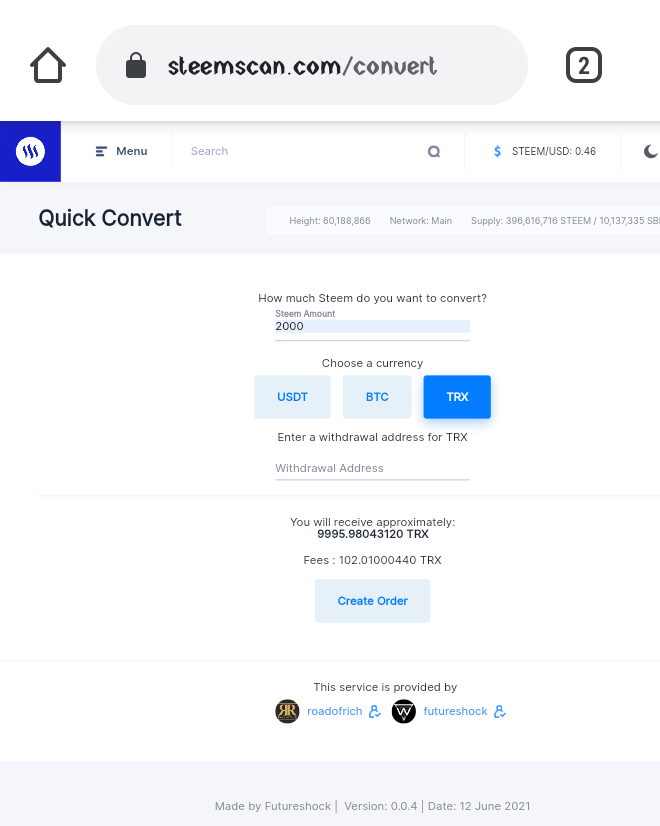Click the Steem logo in header

(x=30, y=151)
